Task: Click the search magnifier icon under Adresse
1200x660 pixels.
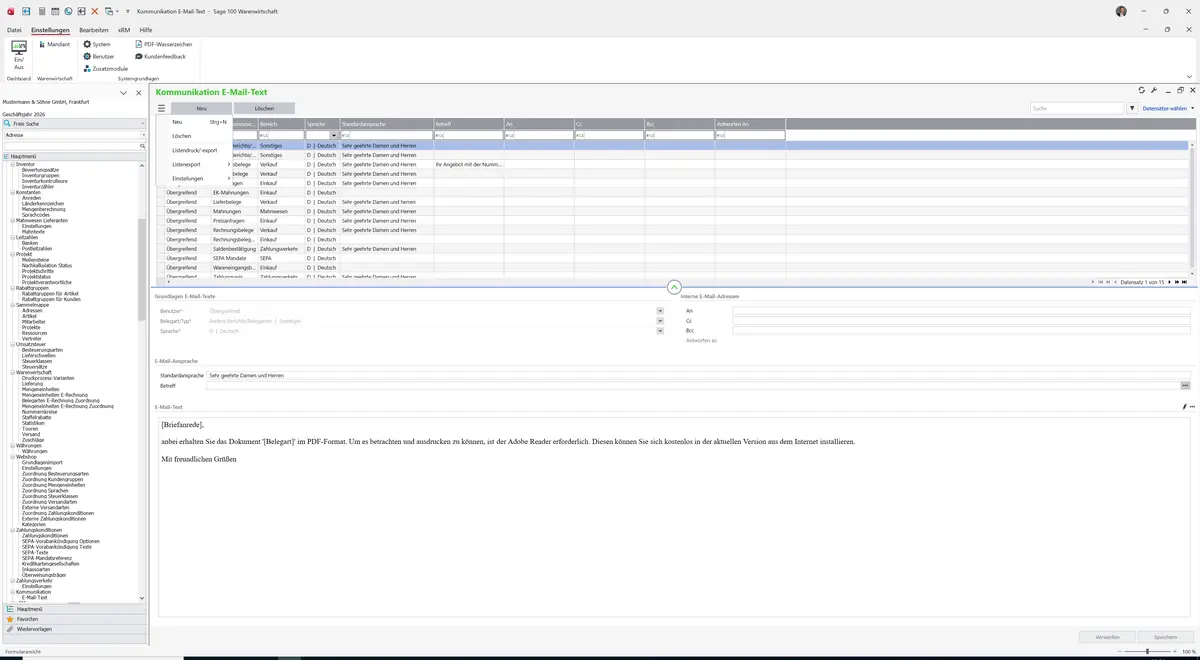Action: 143,146
